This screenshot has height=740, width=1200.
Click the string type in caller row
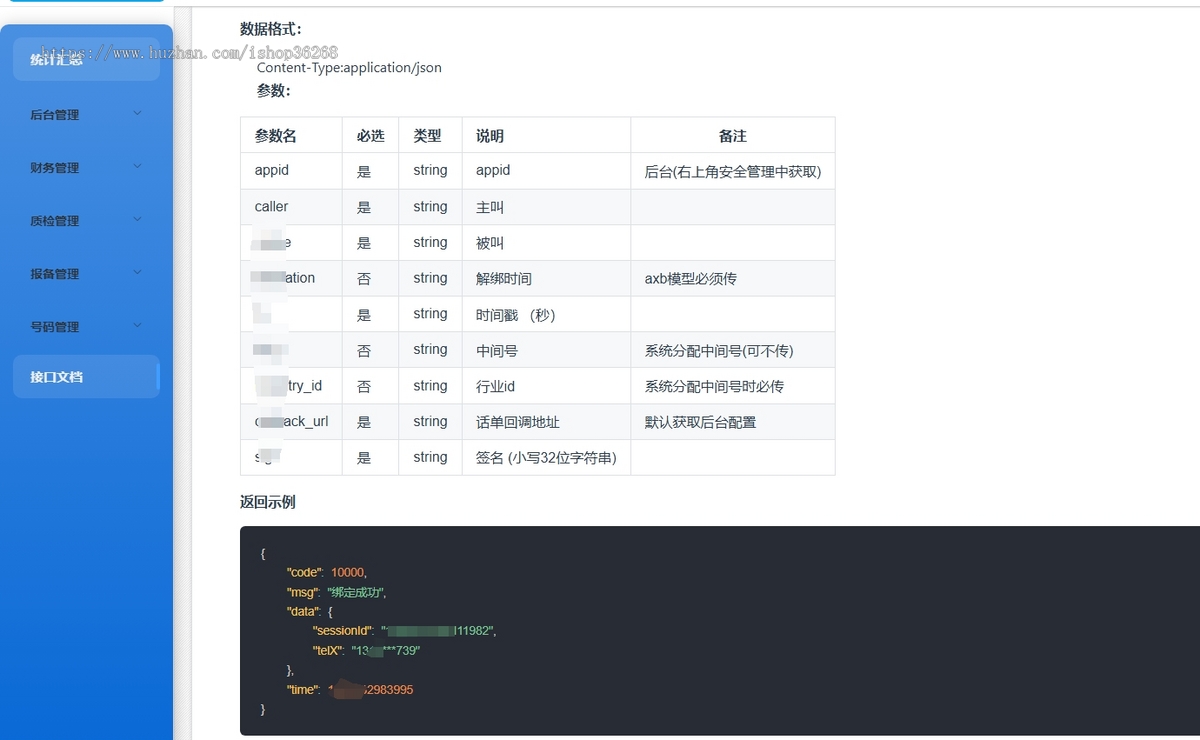430,207
